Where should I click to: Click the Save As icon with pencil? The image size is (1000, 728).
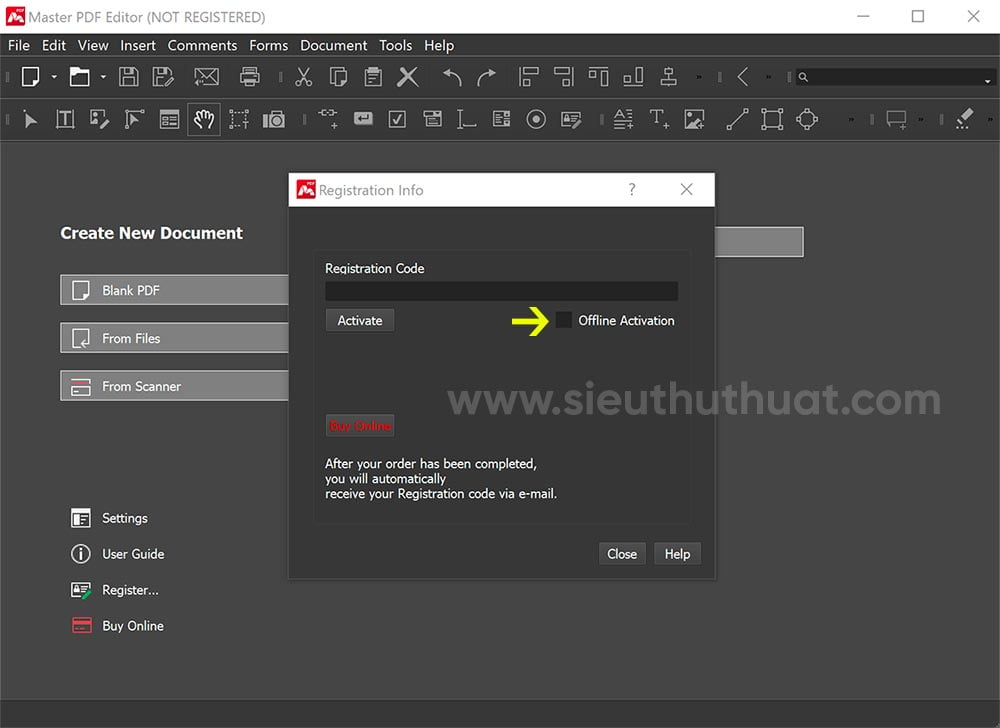(163, 77)
